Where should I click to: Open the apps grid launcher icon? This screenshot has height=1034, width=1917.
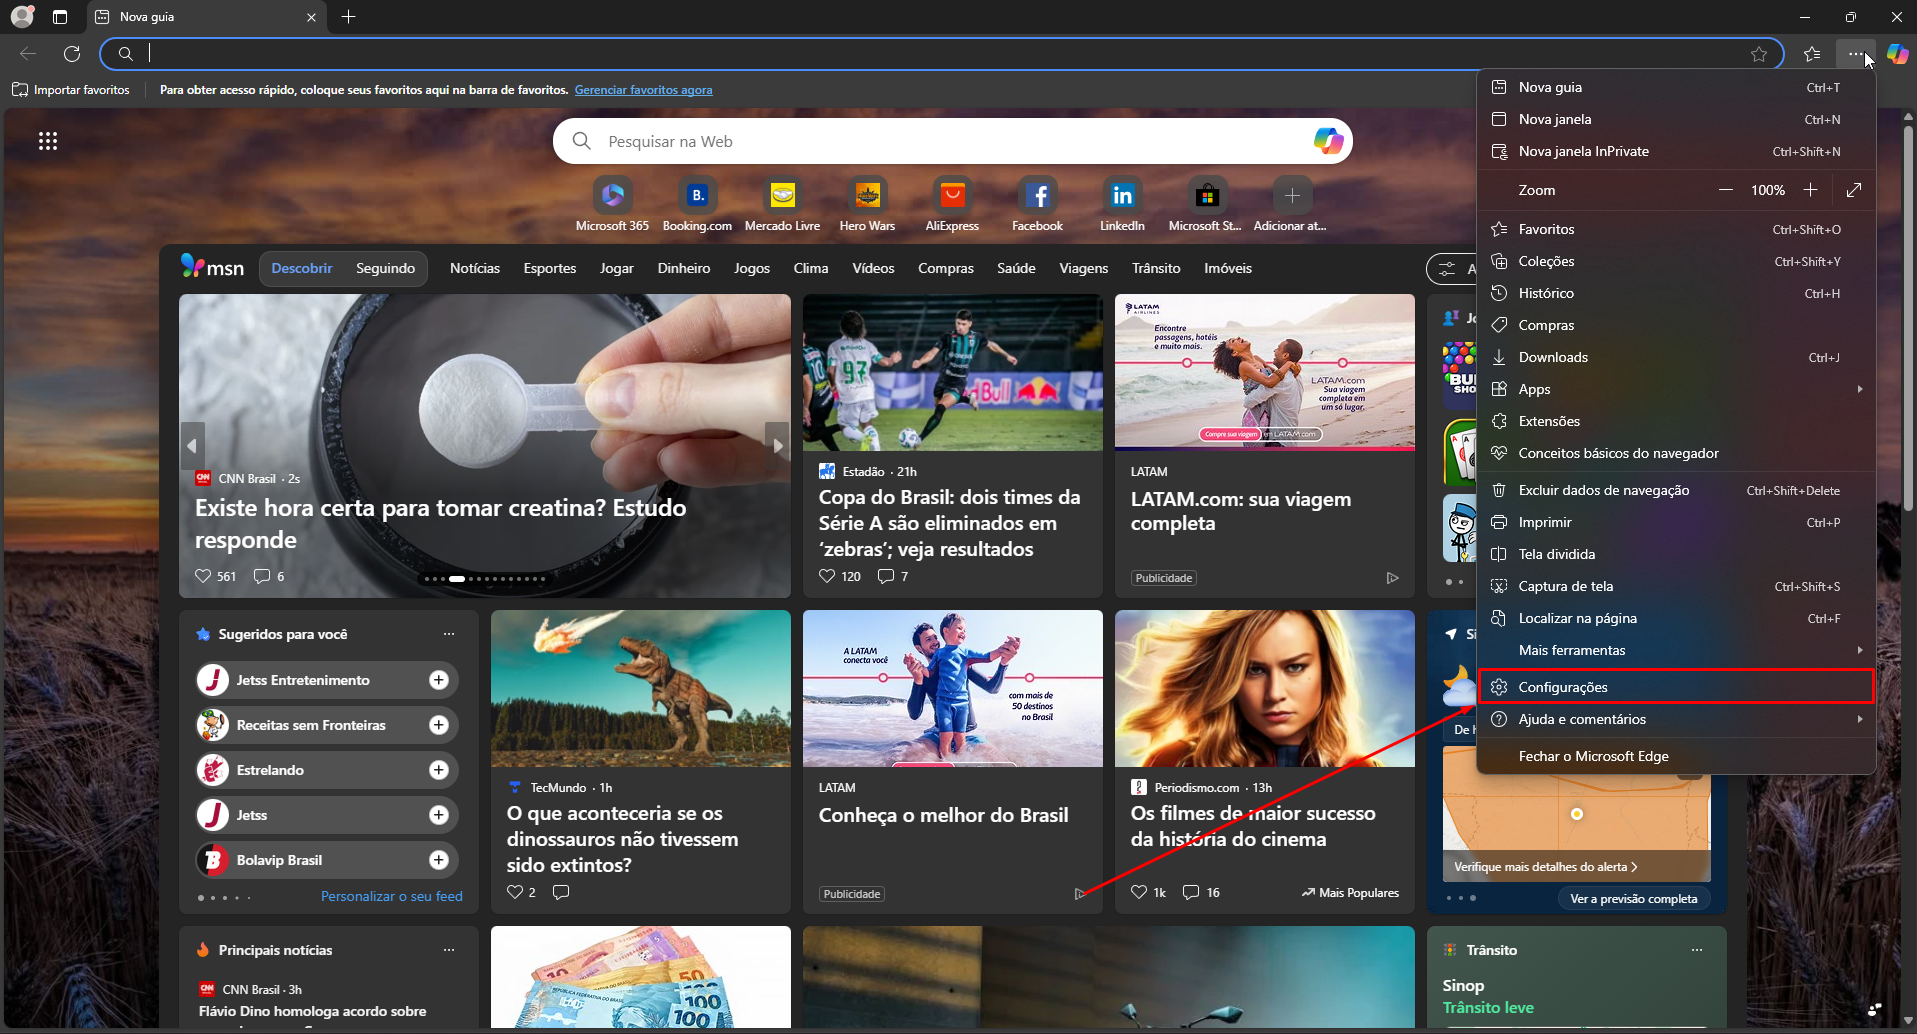pos(48,141)
